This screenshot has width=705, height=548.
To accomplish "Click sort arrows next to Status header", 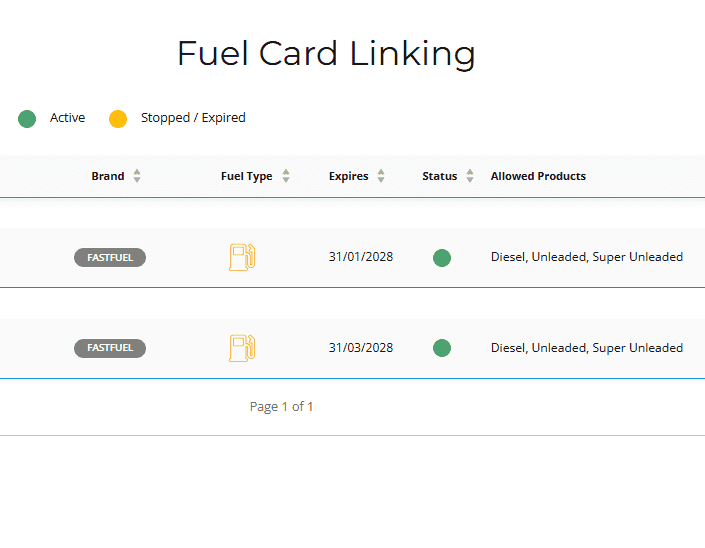I will click(470, 176).
